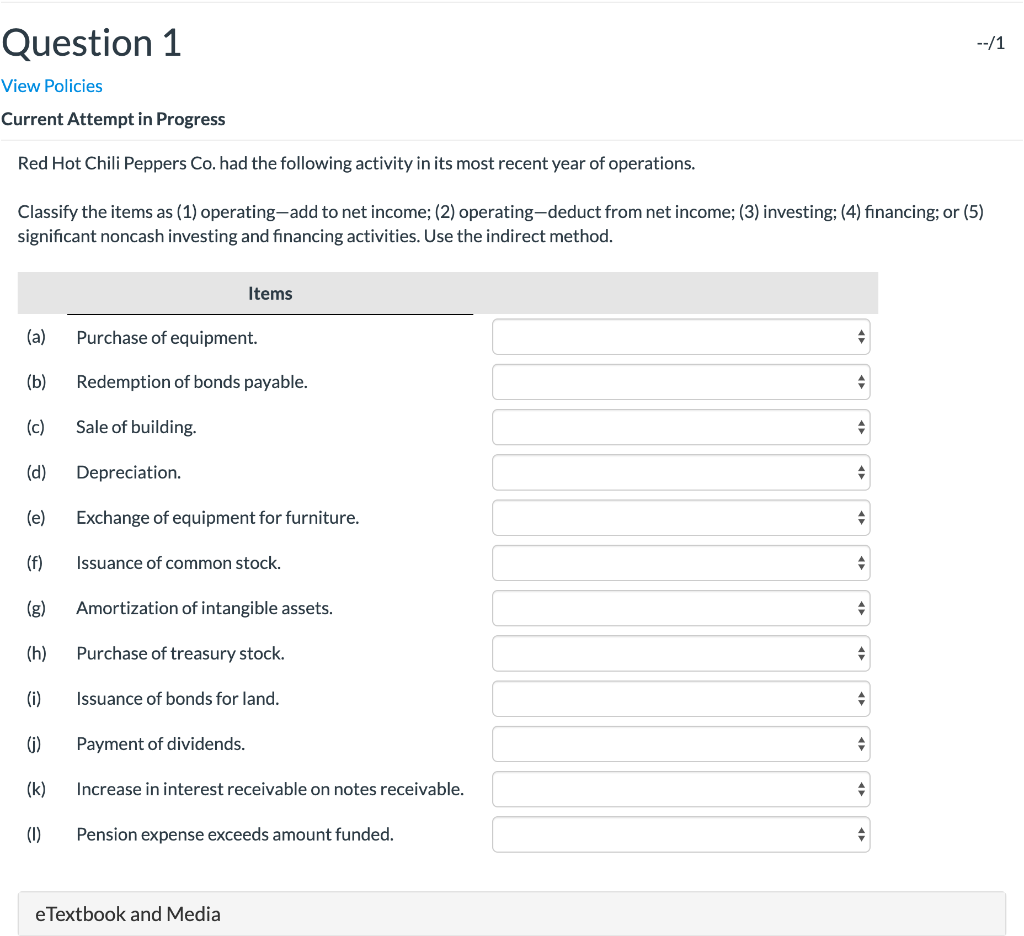Image resolution: width=1024 pixels, height=936 pixels.
Task: Open the dropdown for Exchange of equipment for furniture
Action: point(680,517)
